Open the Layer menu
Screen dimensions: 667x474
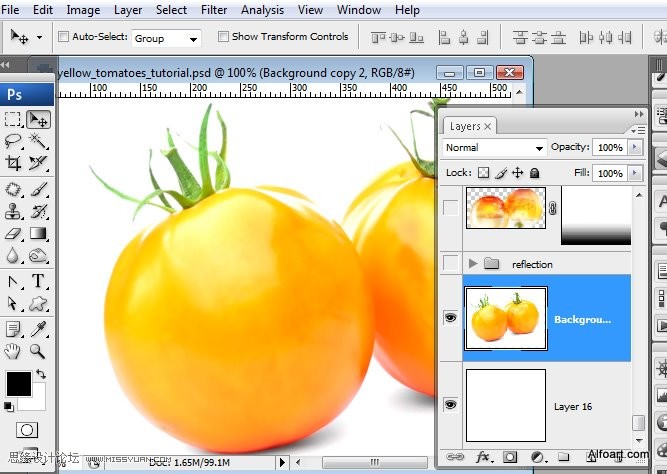pyautogui.click(x=128, y=9)
